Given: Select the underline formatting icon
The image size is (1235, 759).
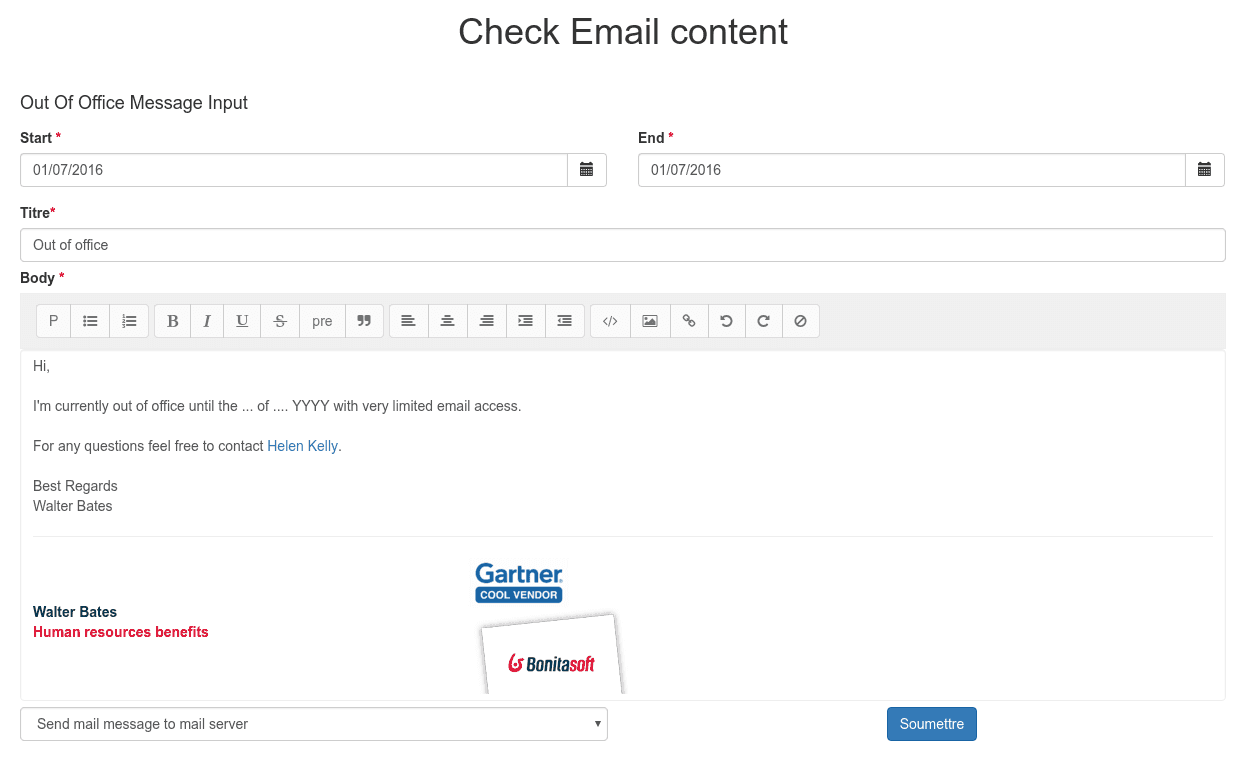Looking at the screenshot, I should (x=241, y=320).
